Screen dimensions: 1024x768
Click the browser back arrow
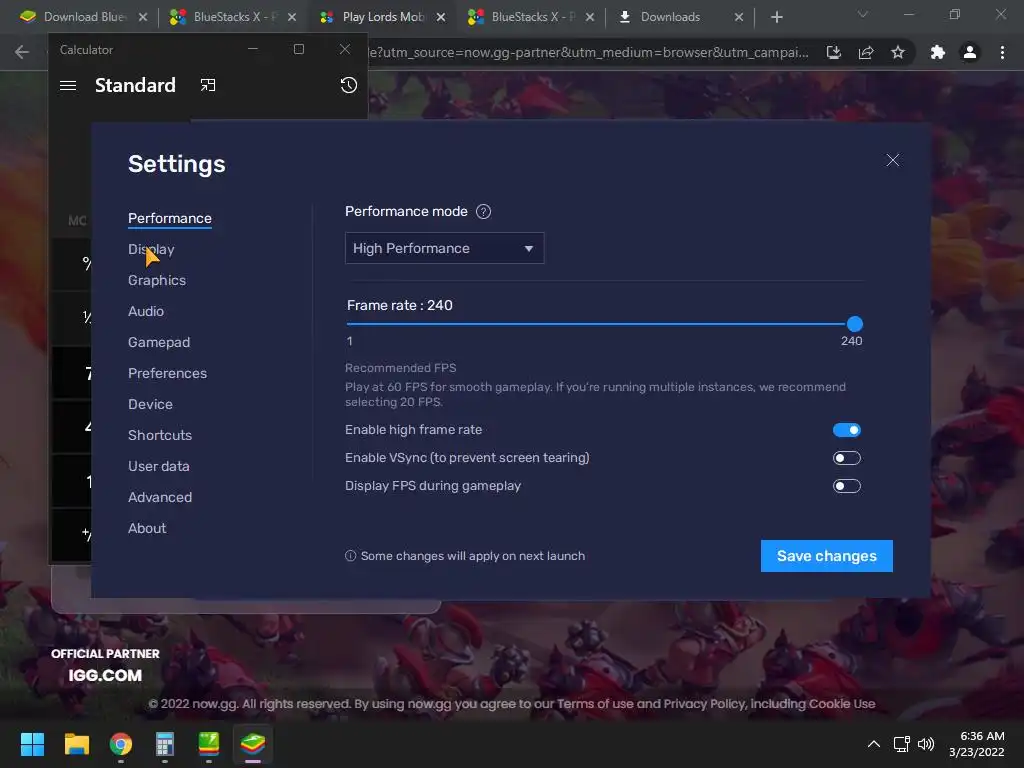[22, 52]
